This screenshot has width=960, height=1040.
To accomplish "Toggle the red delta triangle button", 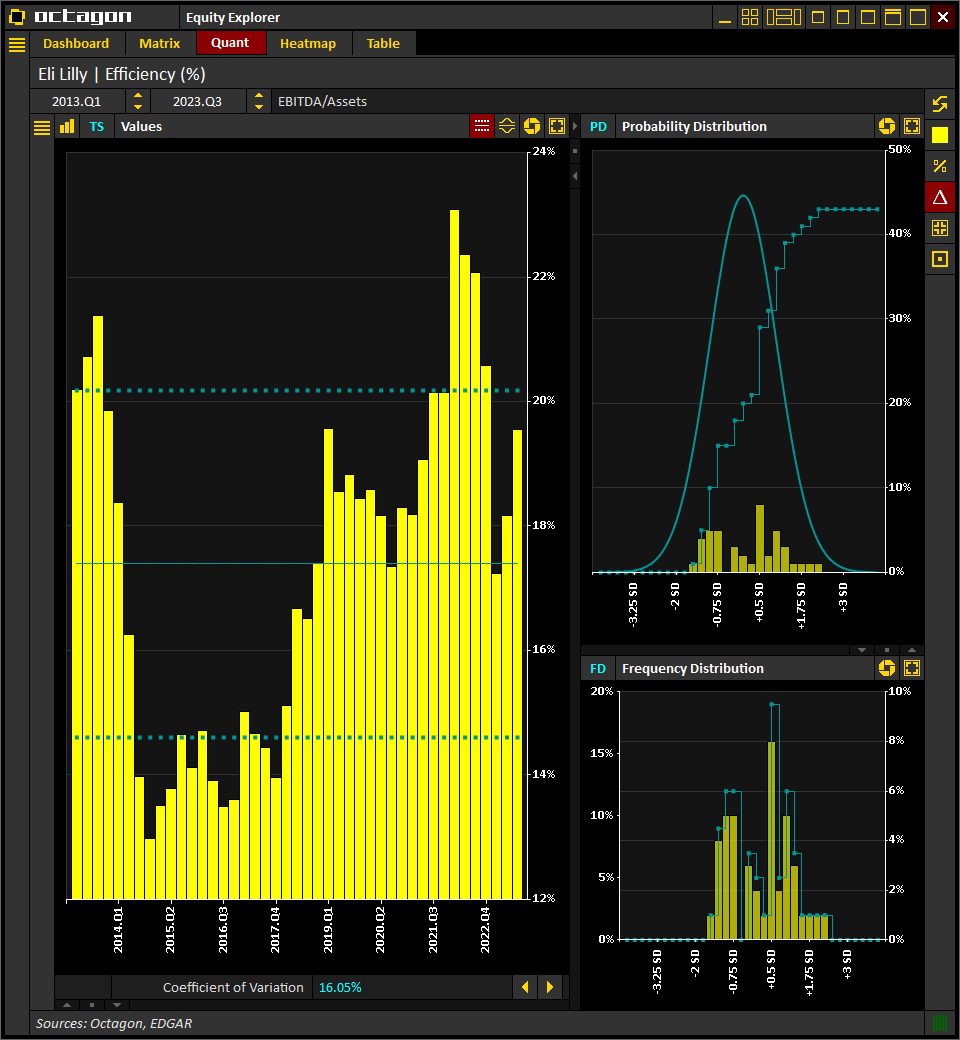I will pos(940,197).
